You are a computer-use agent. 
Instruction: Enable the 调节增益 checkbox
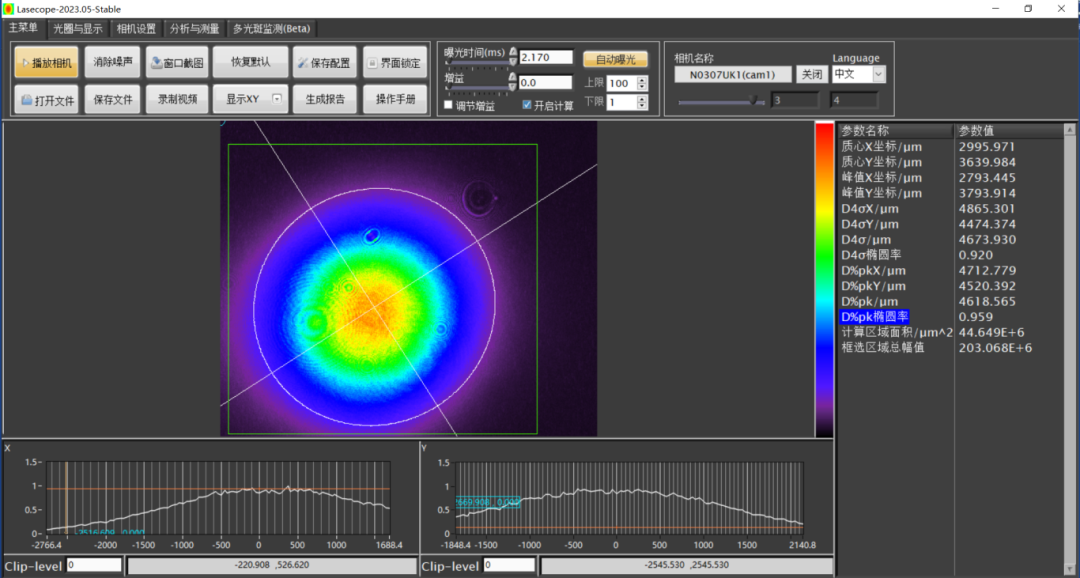449,105
